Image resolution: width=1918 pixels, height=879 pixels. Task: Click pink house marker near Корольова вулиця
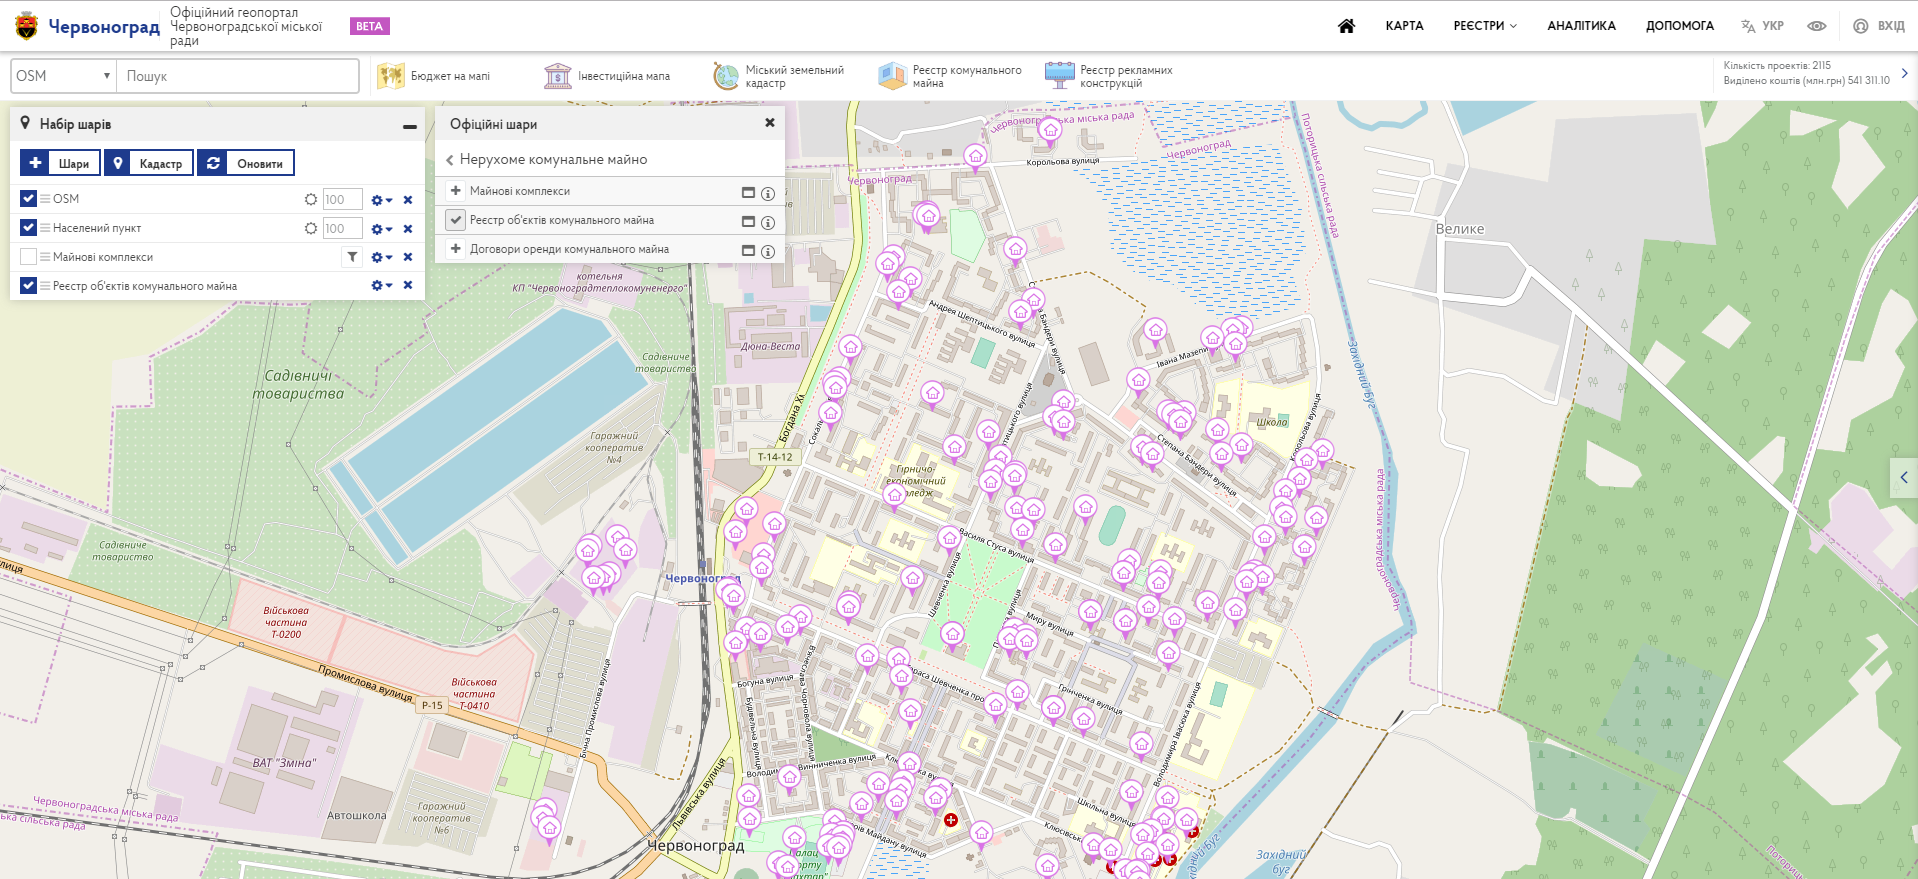tap(975, 157)
